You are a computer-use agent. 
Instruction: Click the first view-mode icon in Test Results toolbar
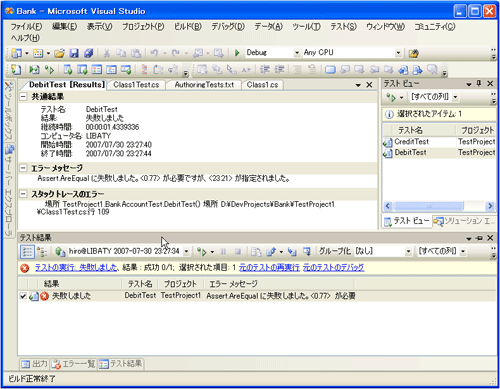coord(27,252)
